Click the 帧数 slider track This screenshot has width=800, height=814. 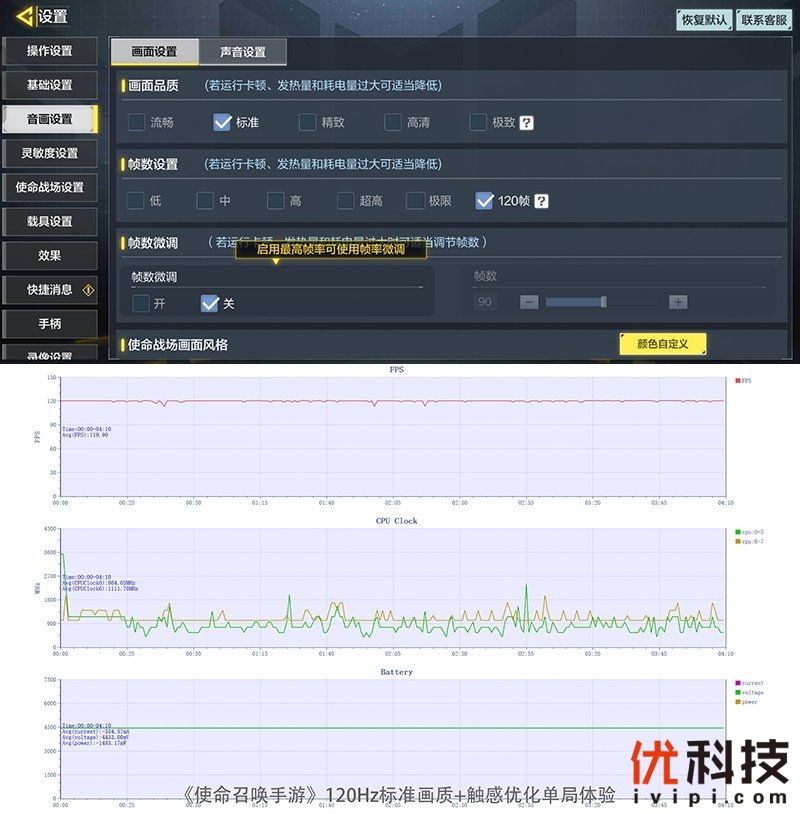click(x=603, y=302)
